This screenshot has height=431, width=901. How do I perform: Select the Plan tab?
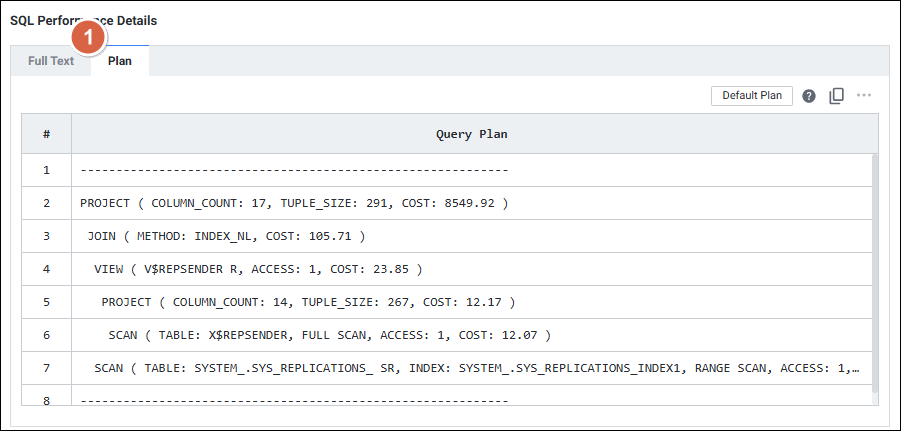(120, 61)
